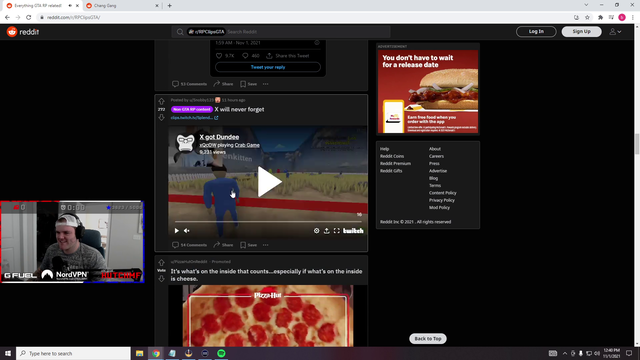Save the 'X will never forget' post
The height and width of the screenshot is (360, 640).
coord(249,245)
